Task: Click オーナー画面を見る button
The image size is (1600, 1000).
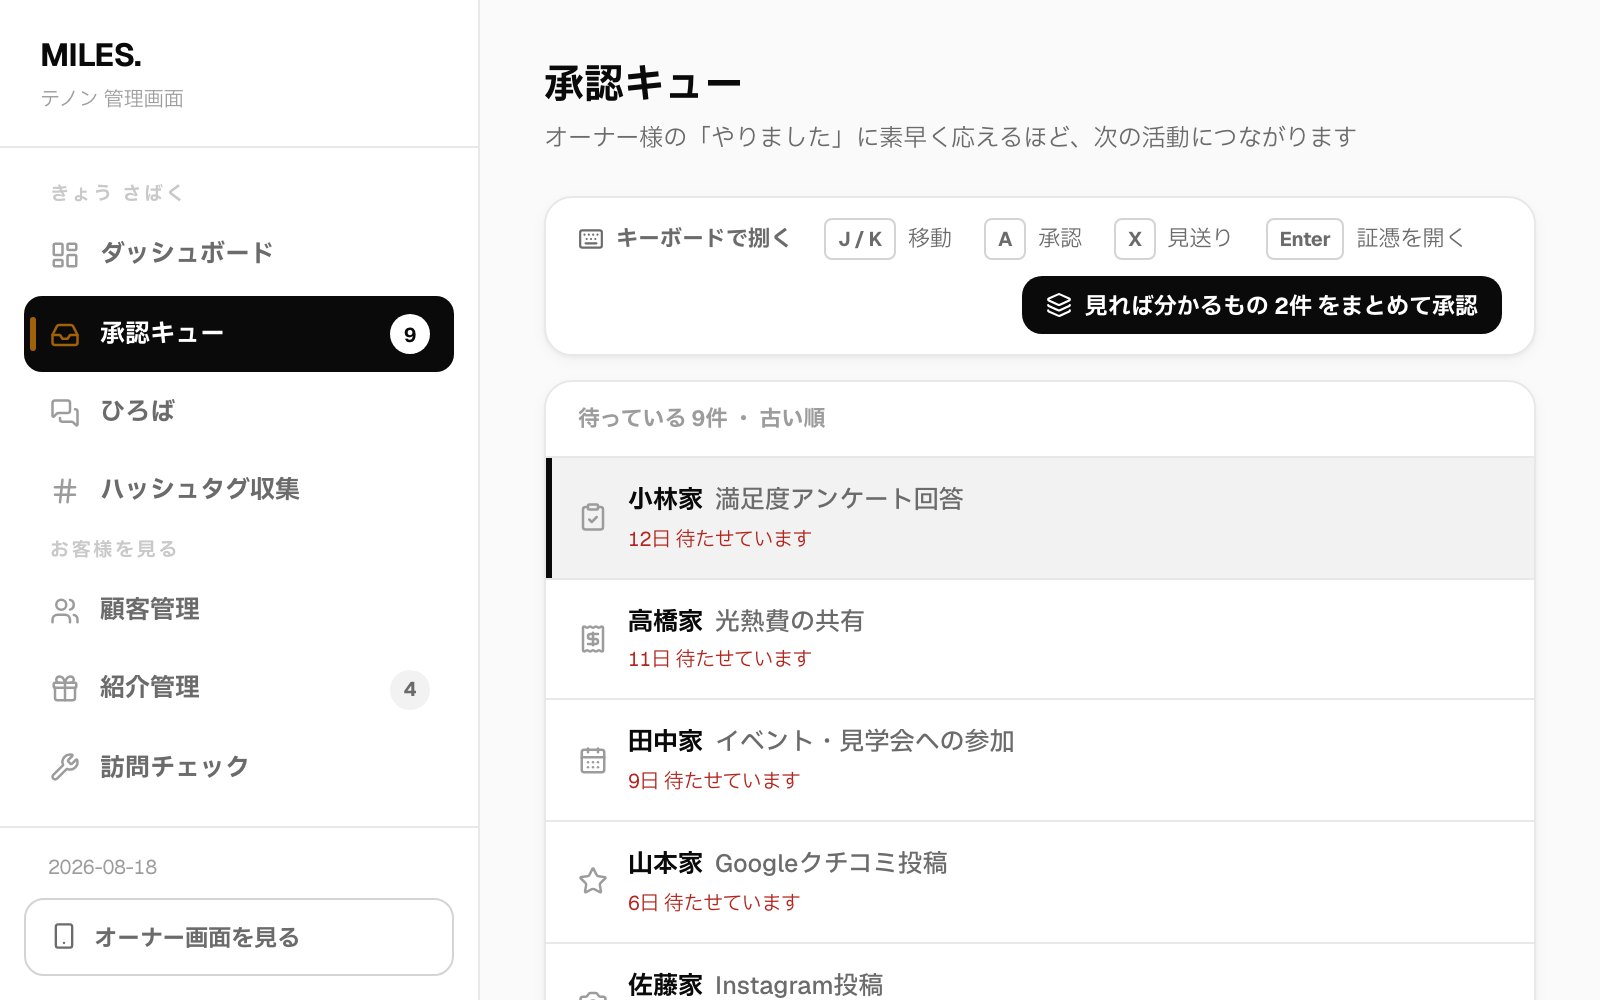Action: [239, 937]
